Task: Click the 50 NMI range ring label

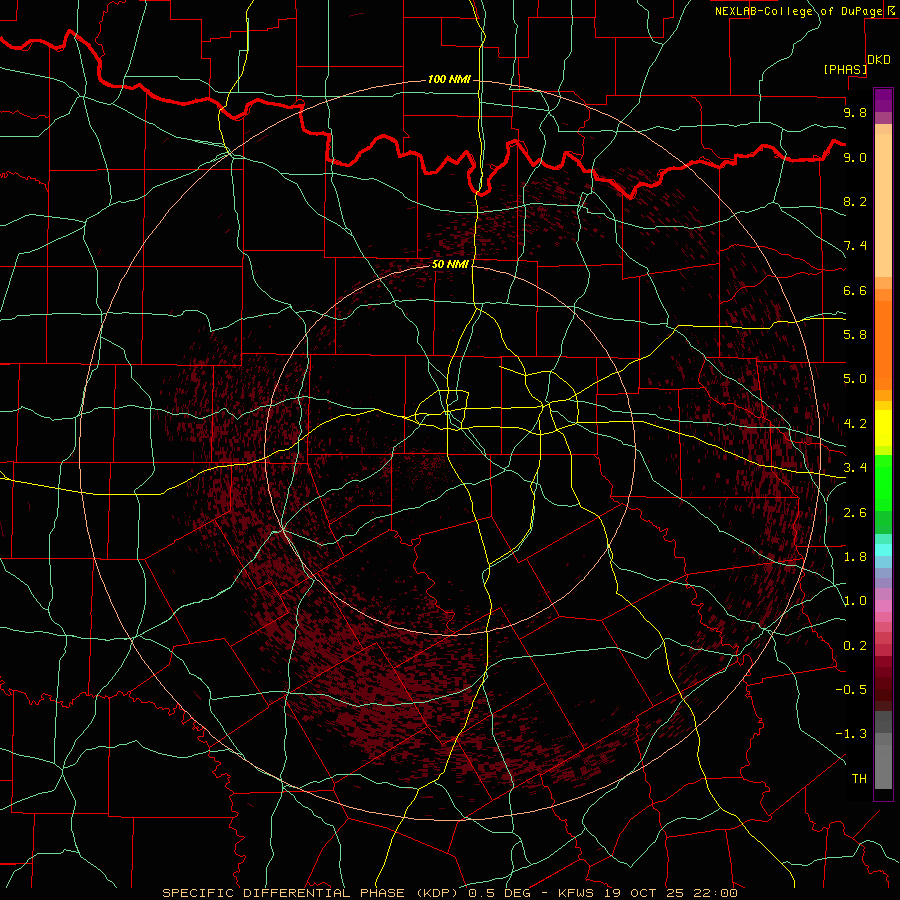Action: point(450,264)
